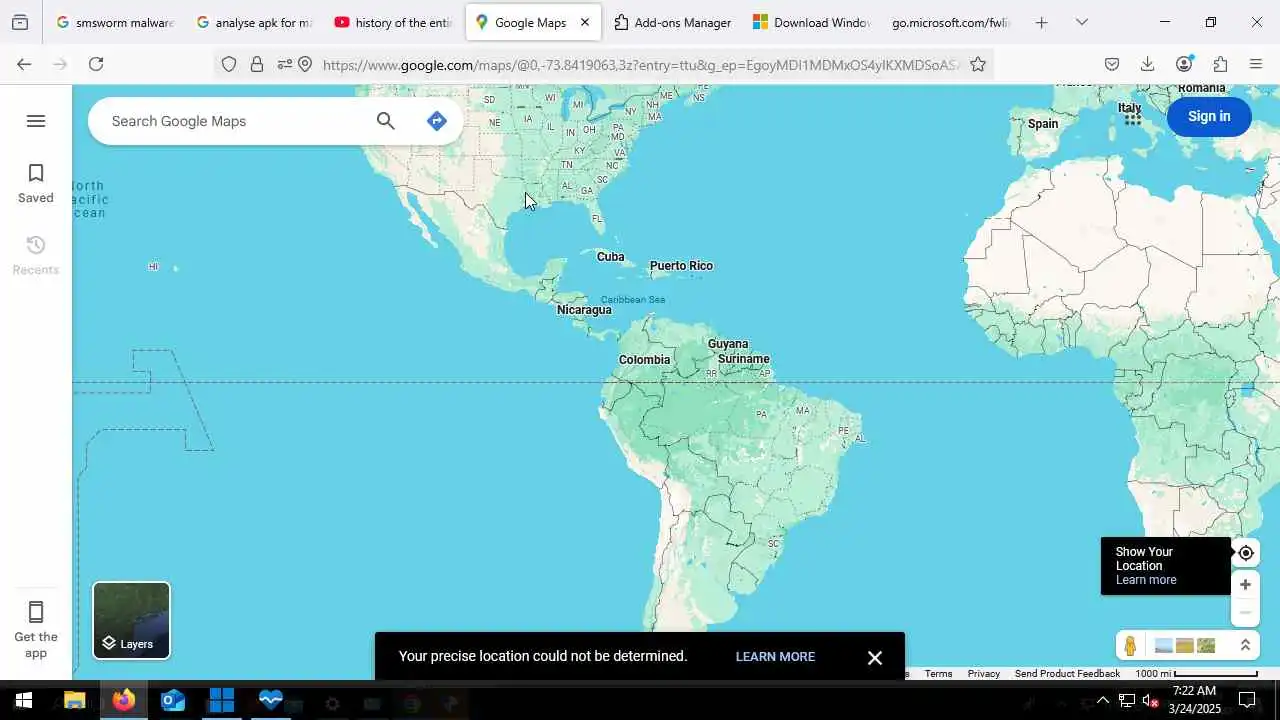Bookmark this page with star icon

click(978, 64)
